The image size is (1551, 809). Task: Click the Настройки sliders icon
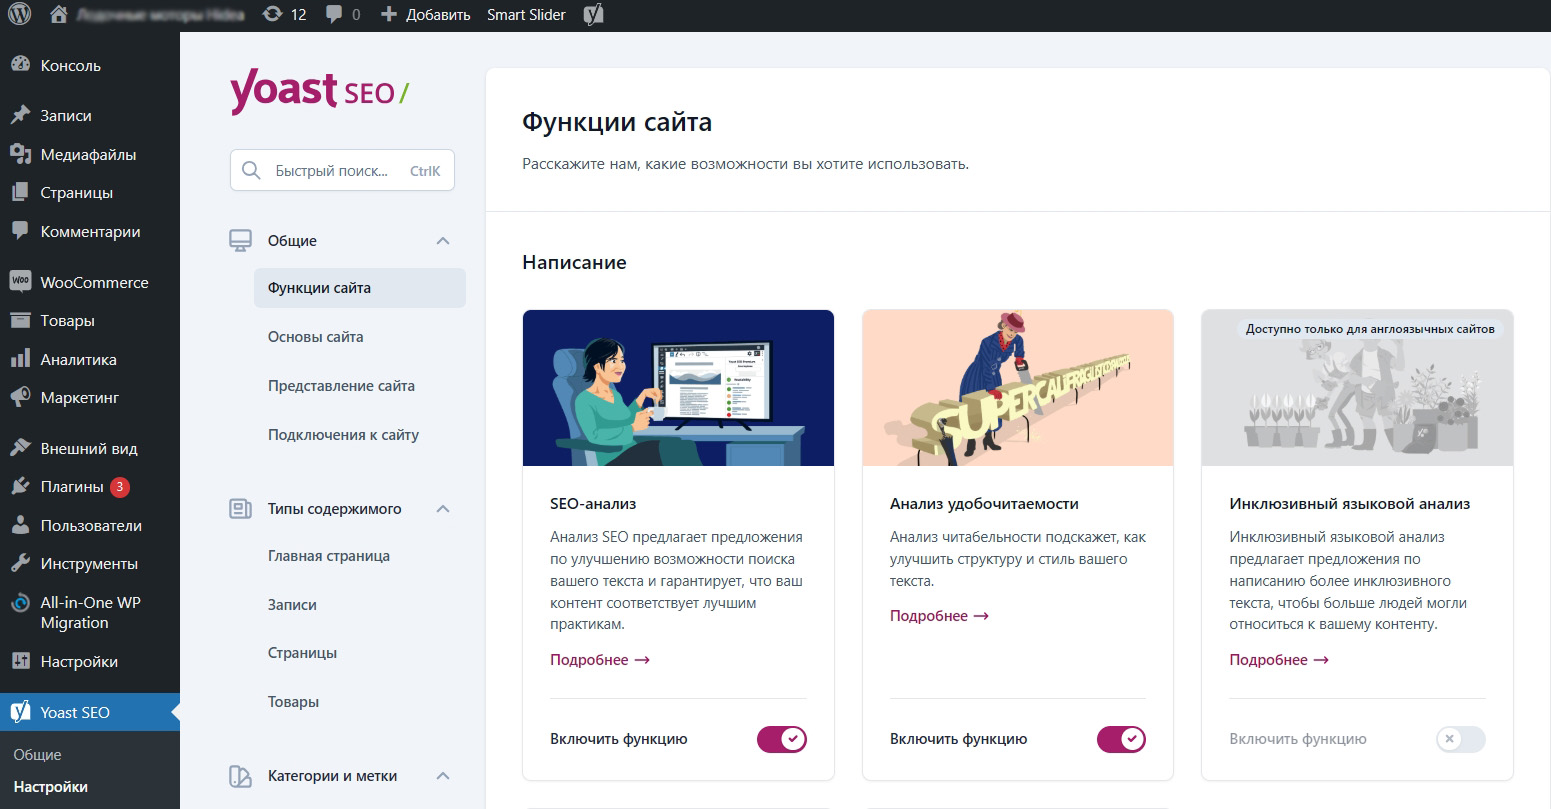[20, 661]
